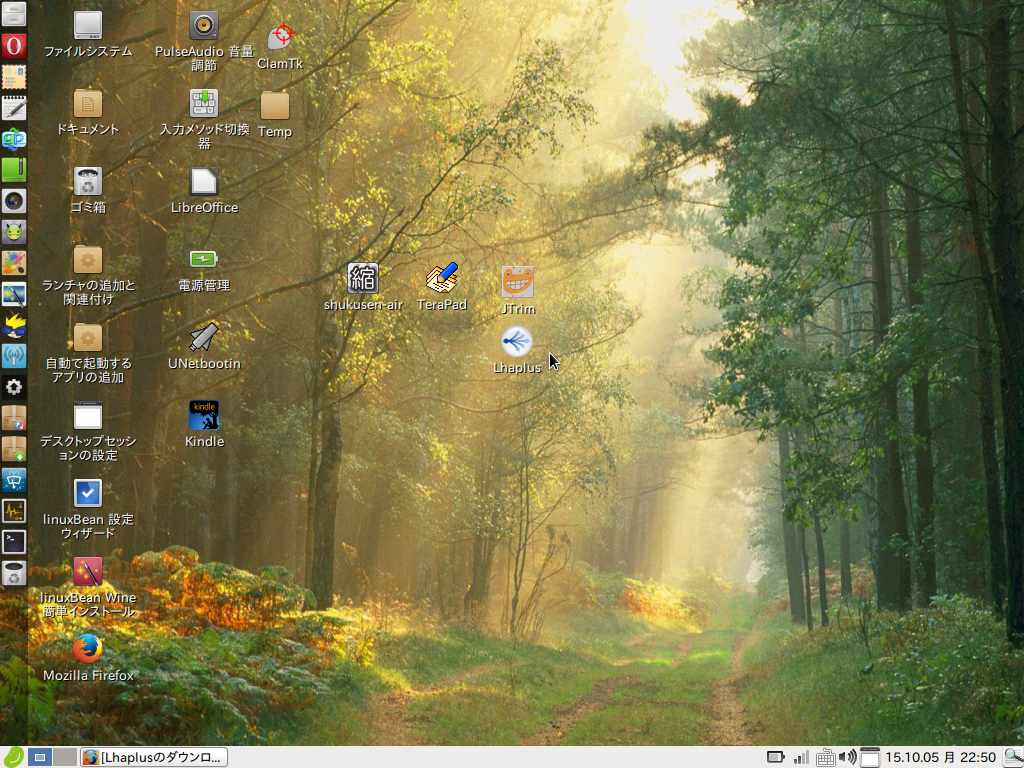The image size is (1024, 768).
Task: Open the keyboard input method tray icon
Action: pyautogui.click(x=825, y=758)
